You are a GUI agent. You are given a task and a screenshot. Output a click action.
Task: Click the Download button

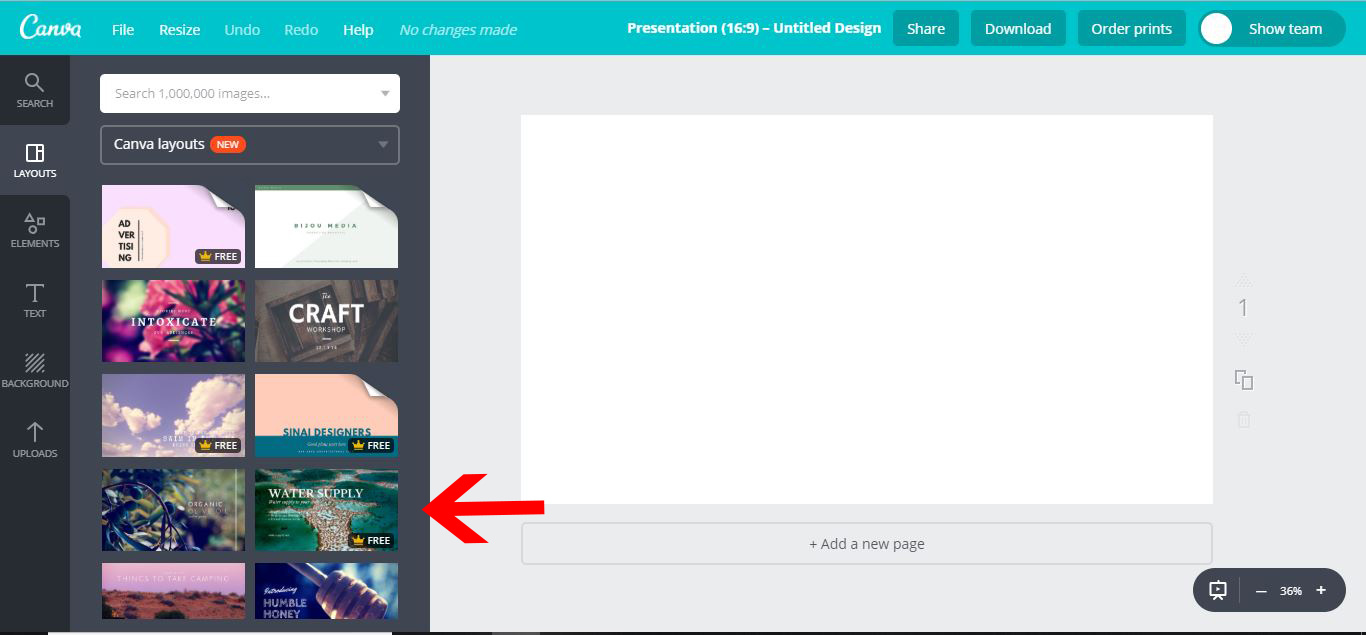tap(1018, 28)
